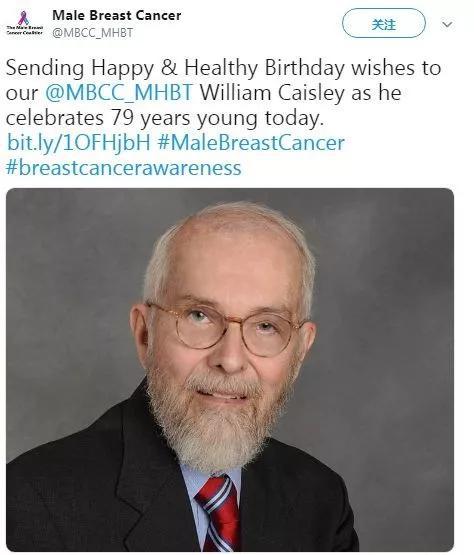
Task: Follow the account with 关注 button
Action: [384, 23]
